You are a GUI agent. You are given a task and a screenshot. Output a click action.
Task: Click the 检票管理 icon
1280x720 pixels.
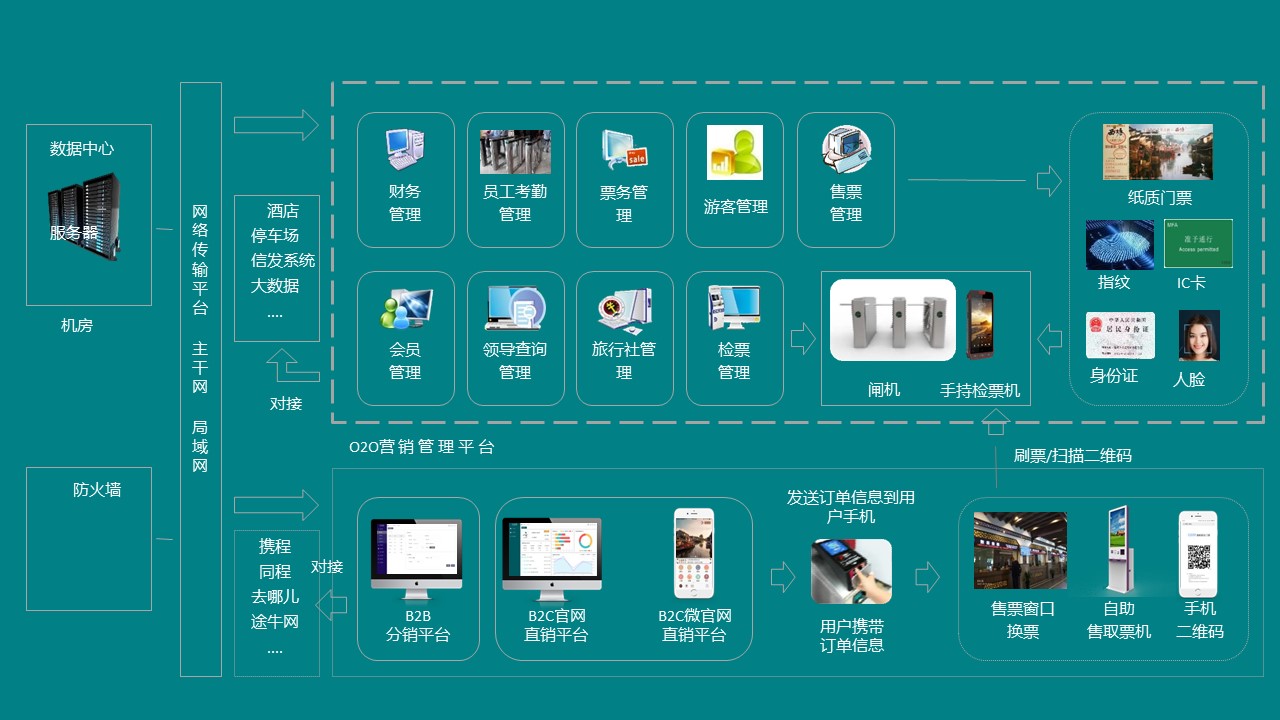click(x=734, y=308)
